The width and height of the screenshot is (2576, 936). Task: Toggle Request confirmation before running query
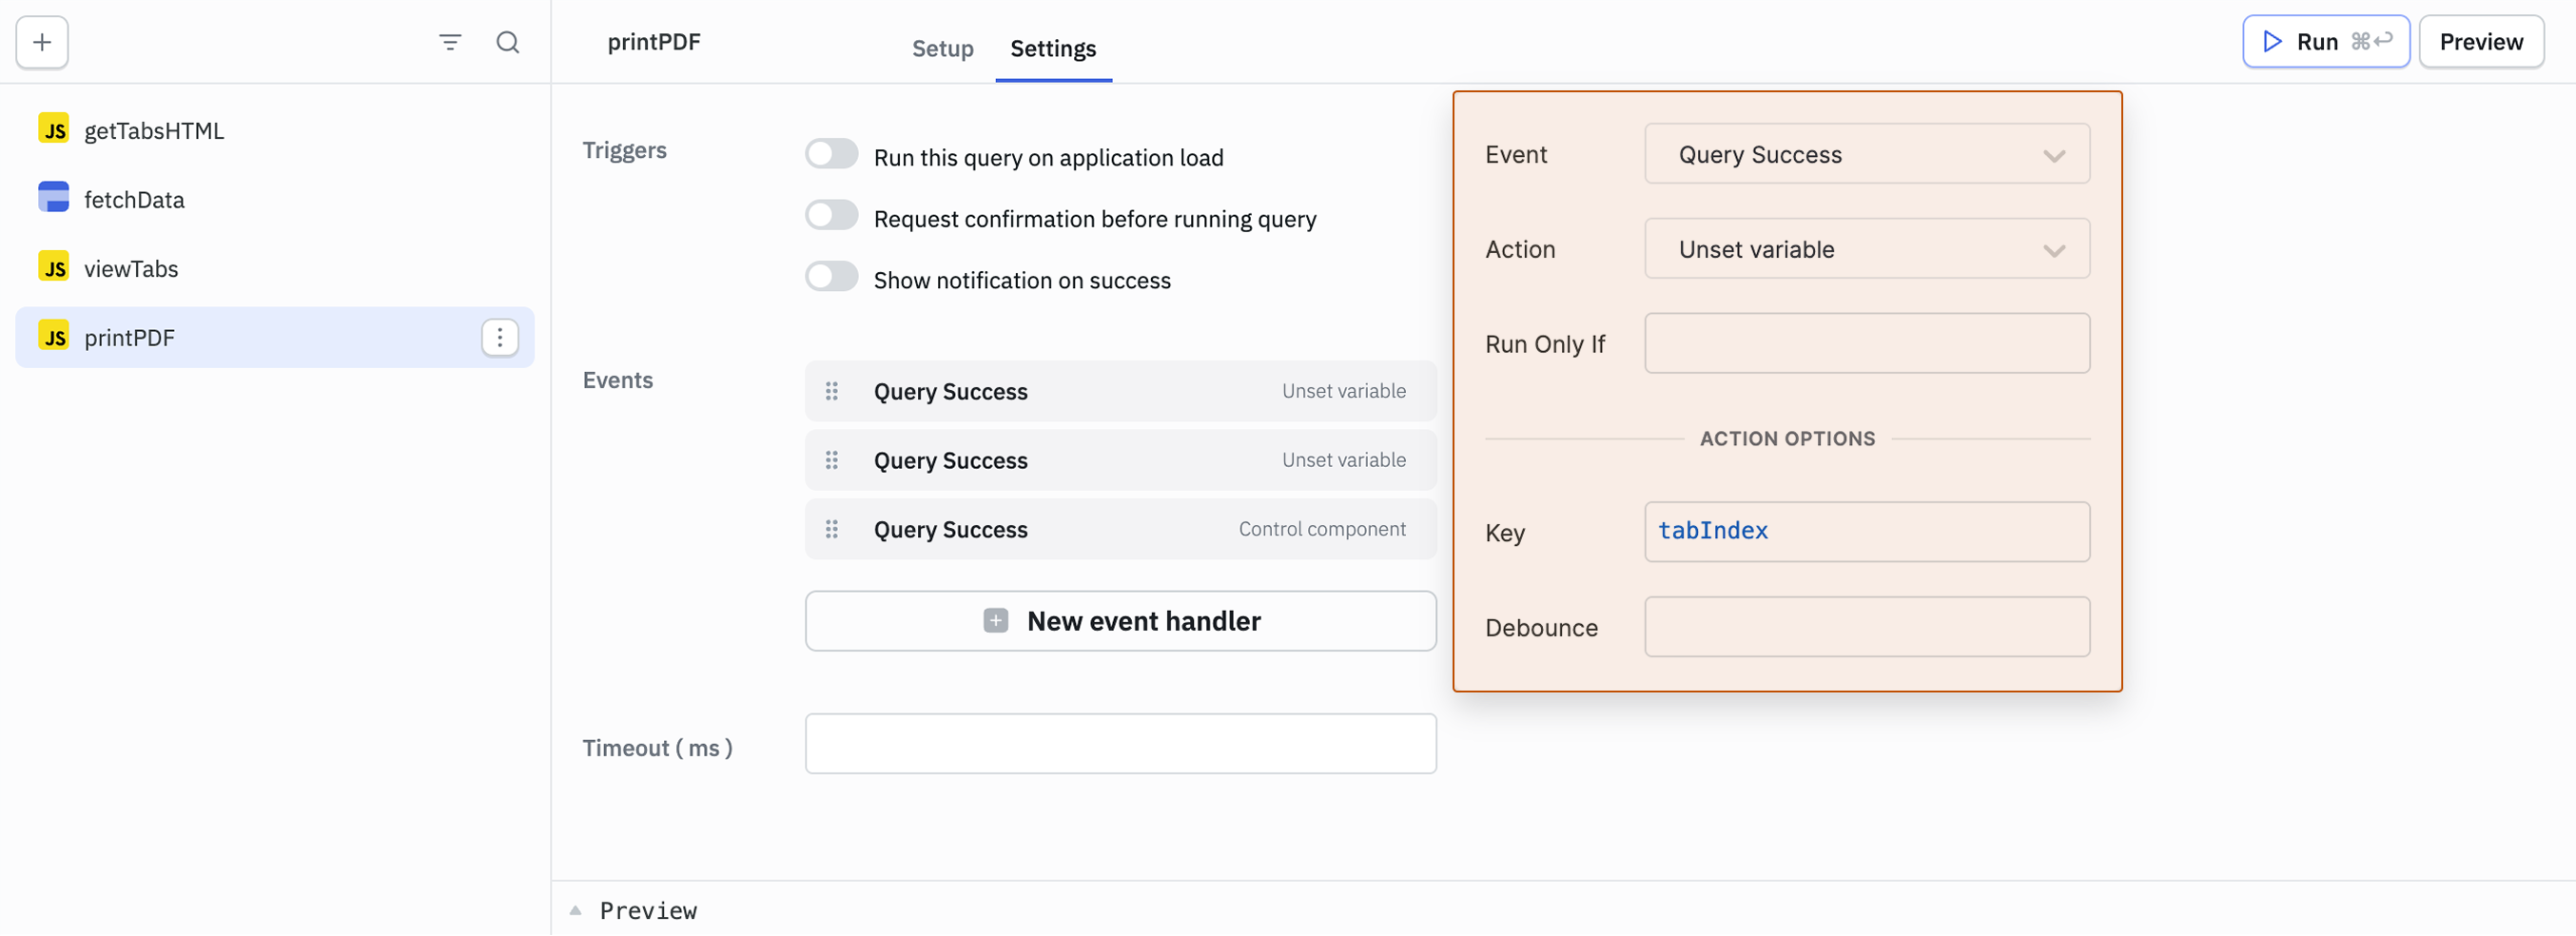point(831,216)
